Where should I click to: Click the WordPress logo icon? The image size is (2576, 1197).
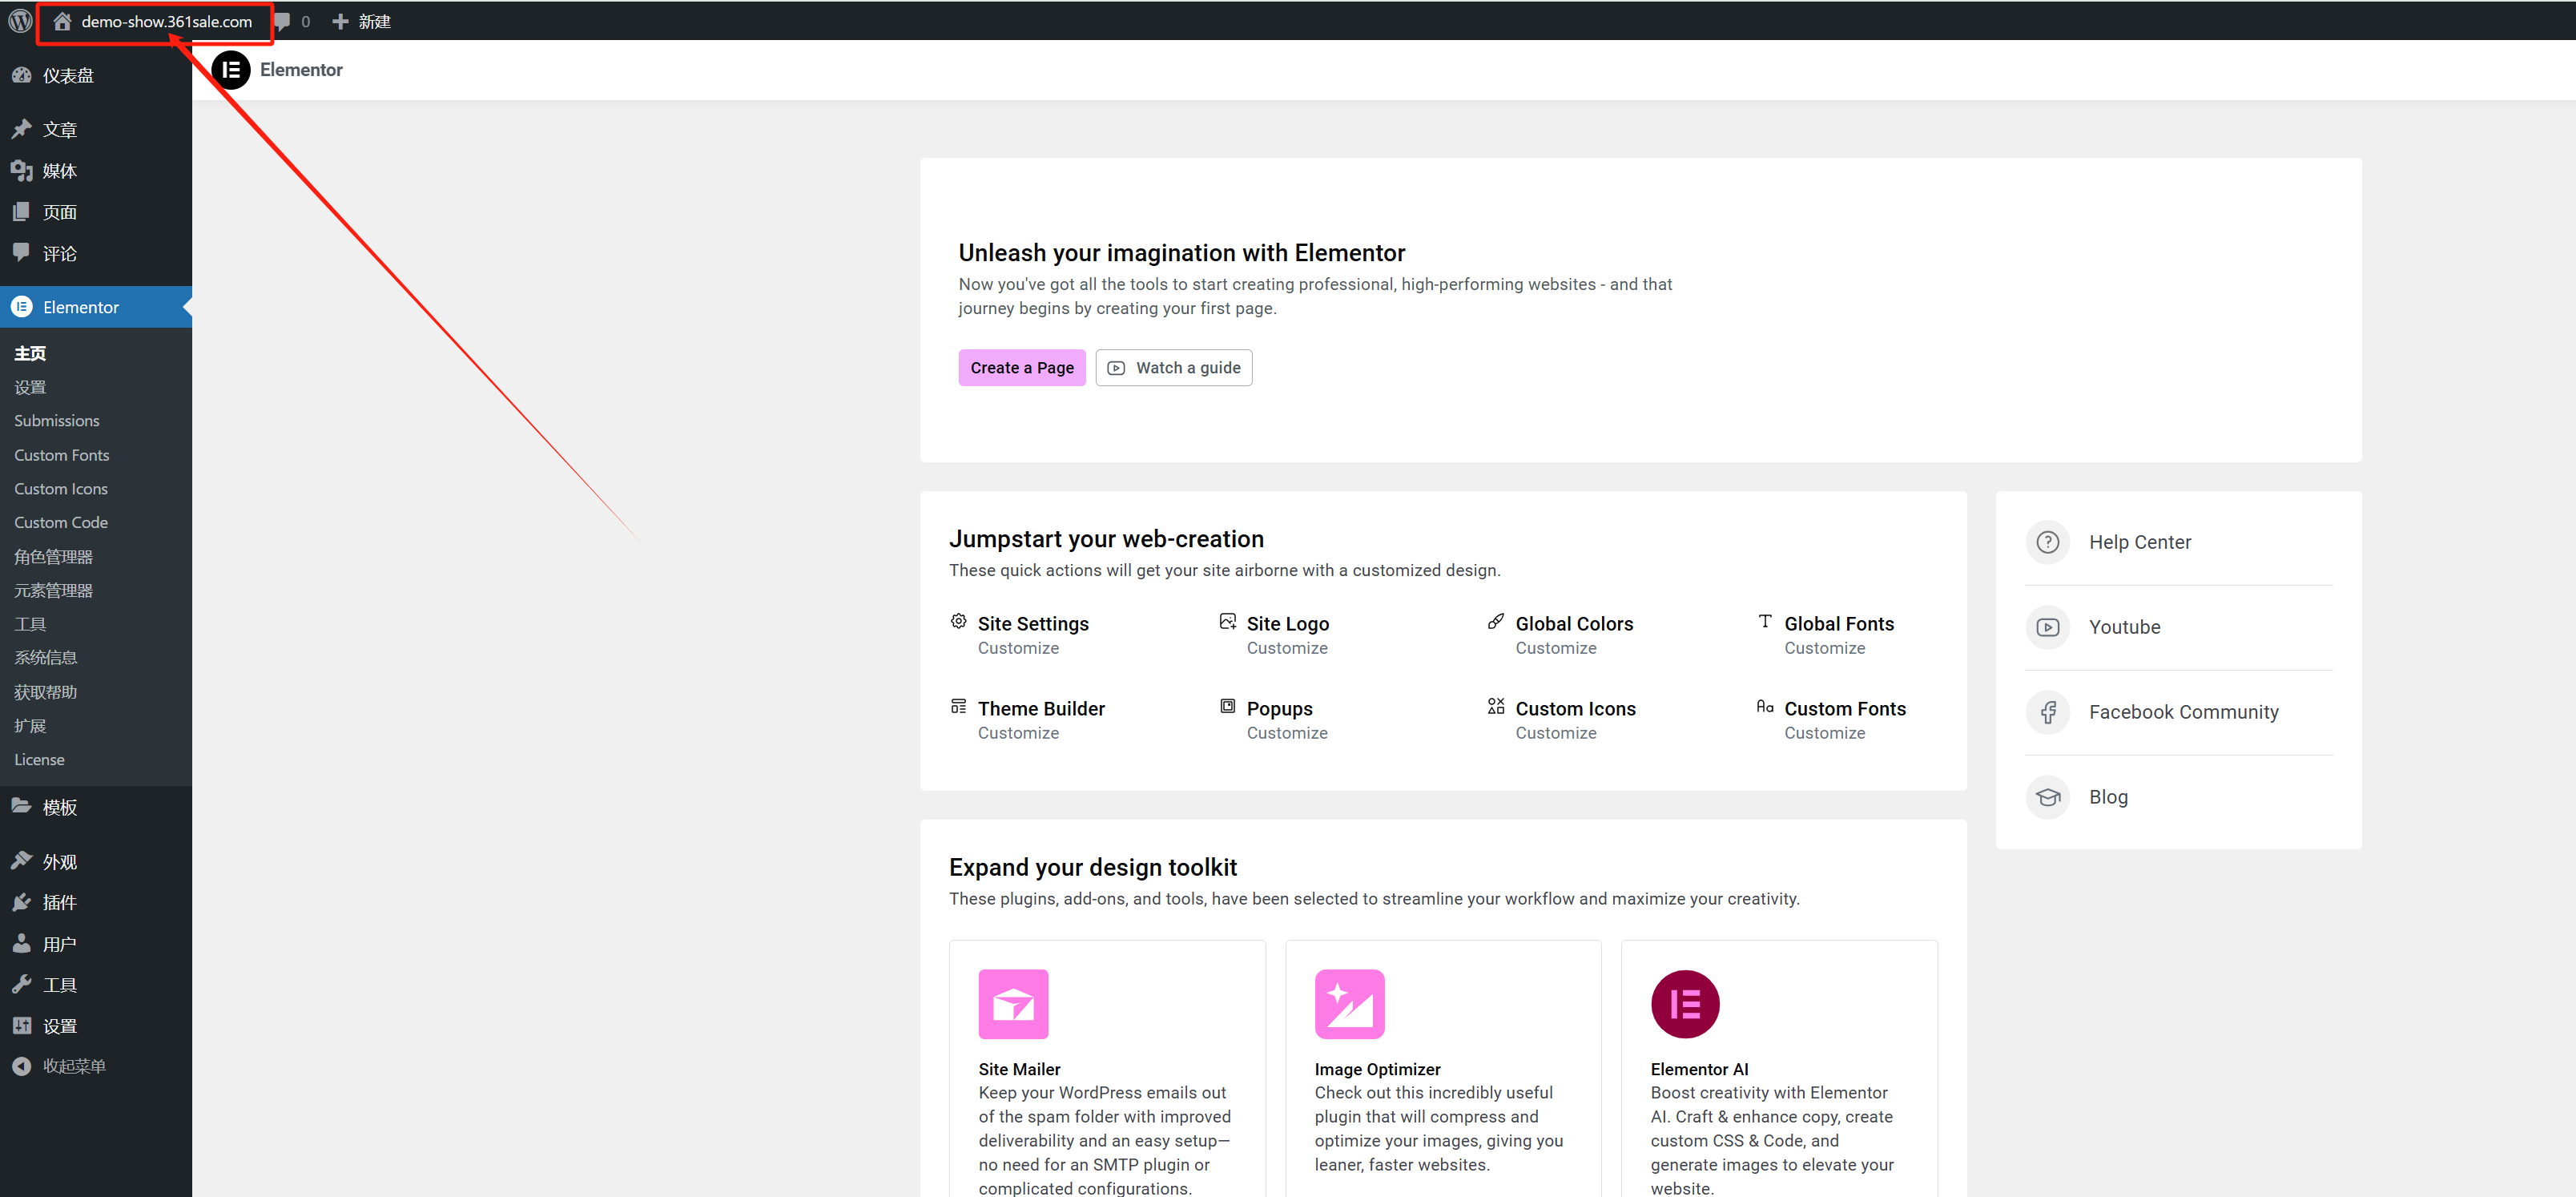click(x=20, y=21)
